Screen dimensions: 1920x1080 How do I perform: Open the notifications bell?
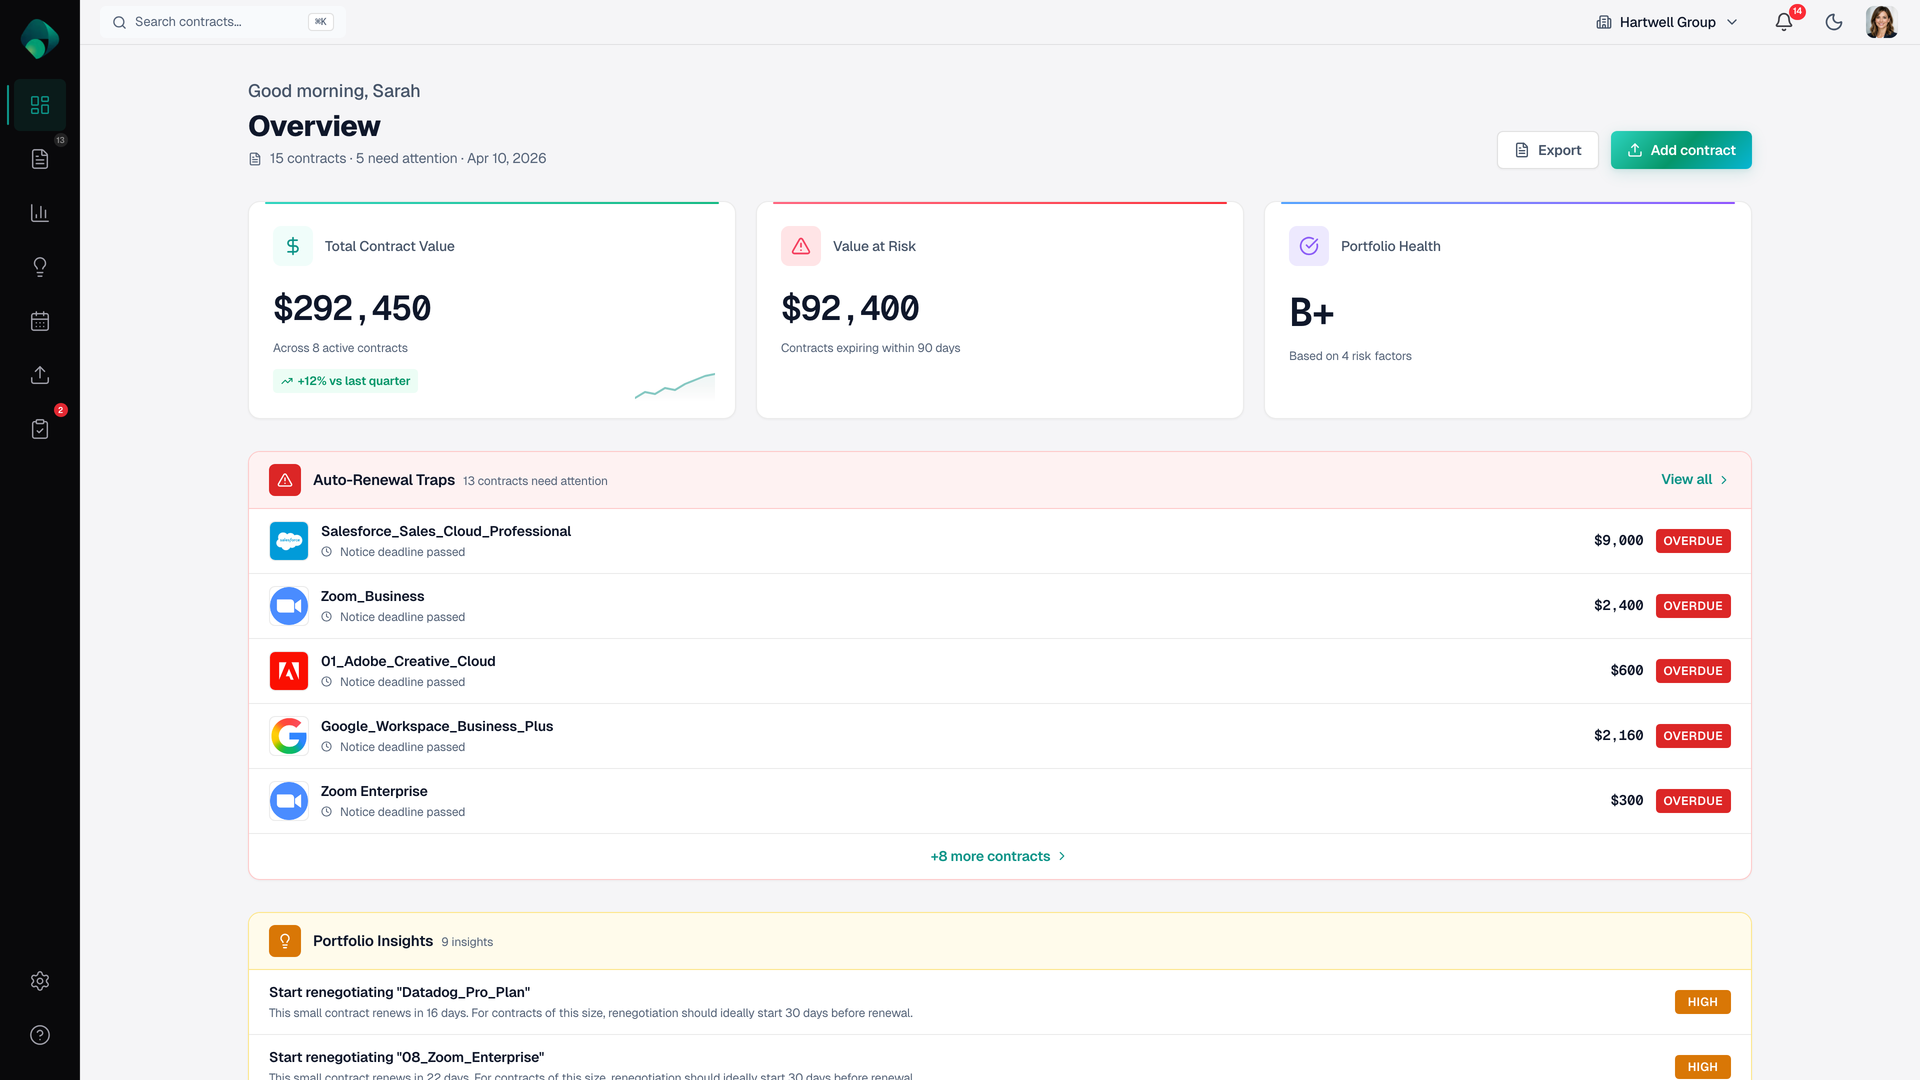[1784, 22]
